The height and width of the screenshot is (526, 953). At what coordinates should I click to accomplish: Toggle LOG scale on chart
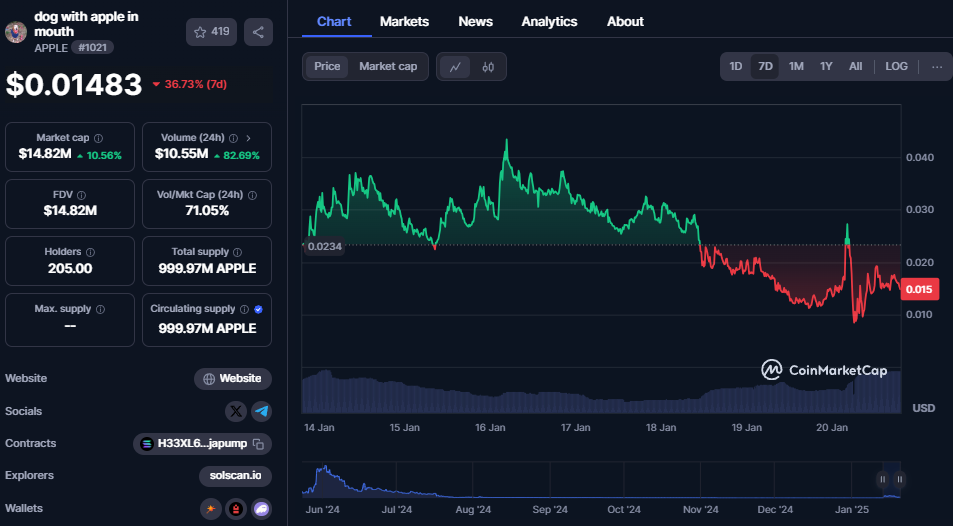[x=896, y=66]
